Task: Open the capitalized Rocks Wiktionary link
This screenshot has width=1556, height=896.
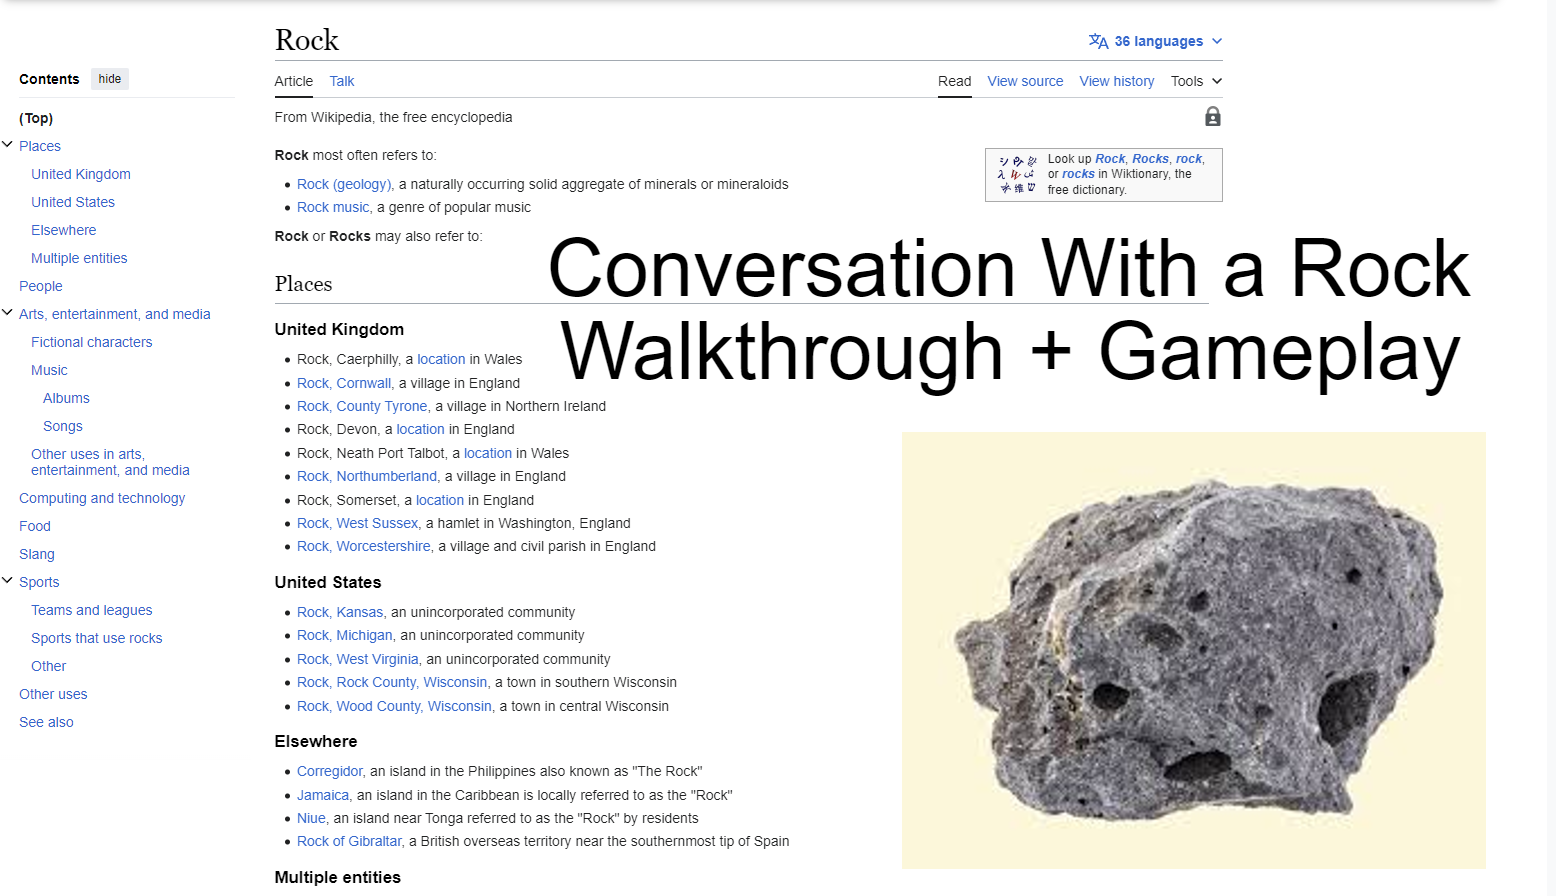Action: point(1150,159)
